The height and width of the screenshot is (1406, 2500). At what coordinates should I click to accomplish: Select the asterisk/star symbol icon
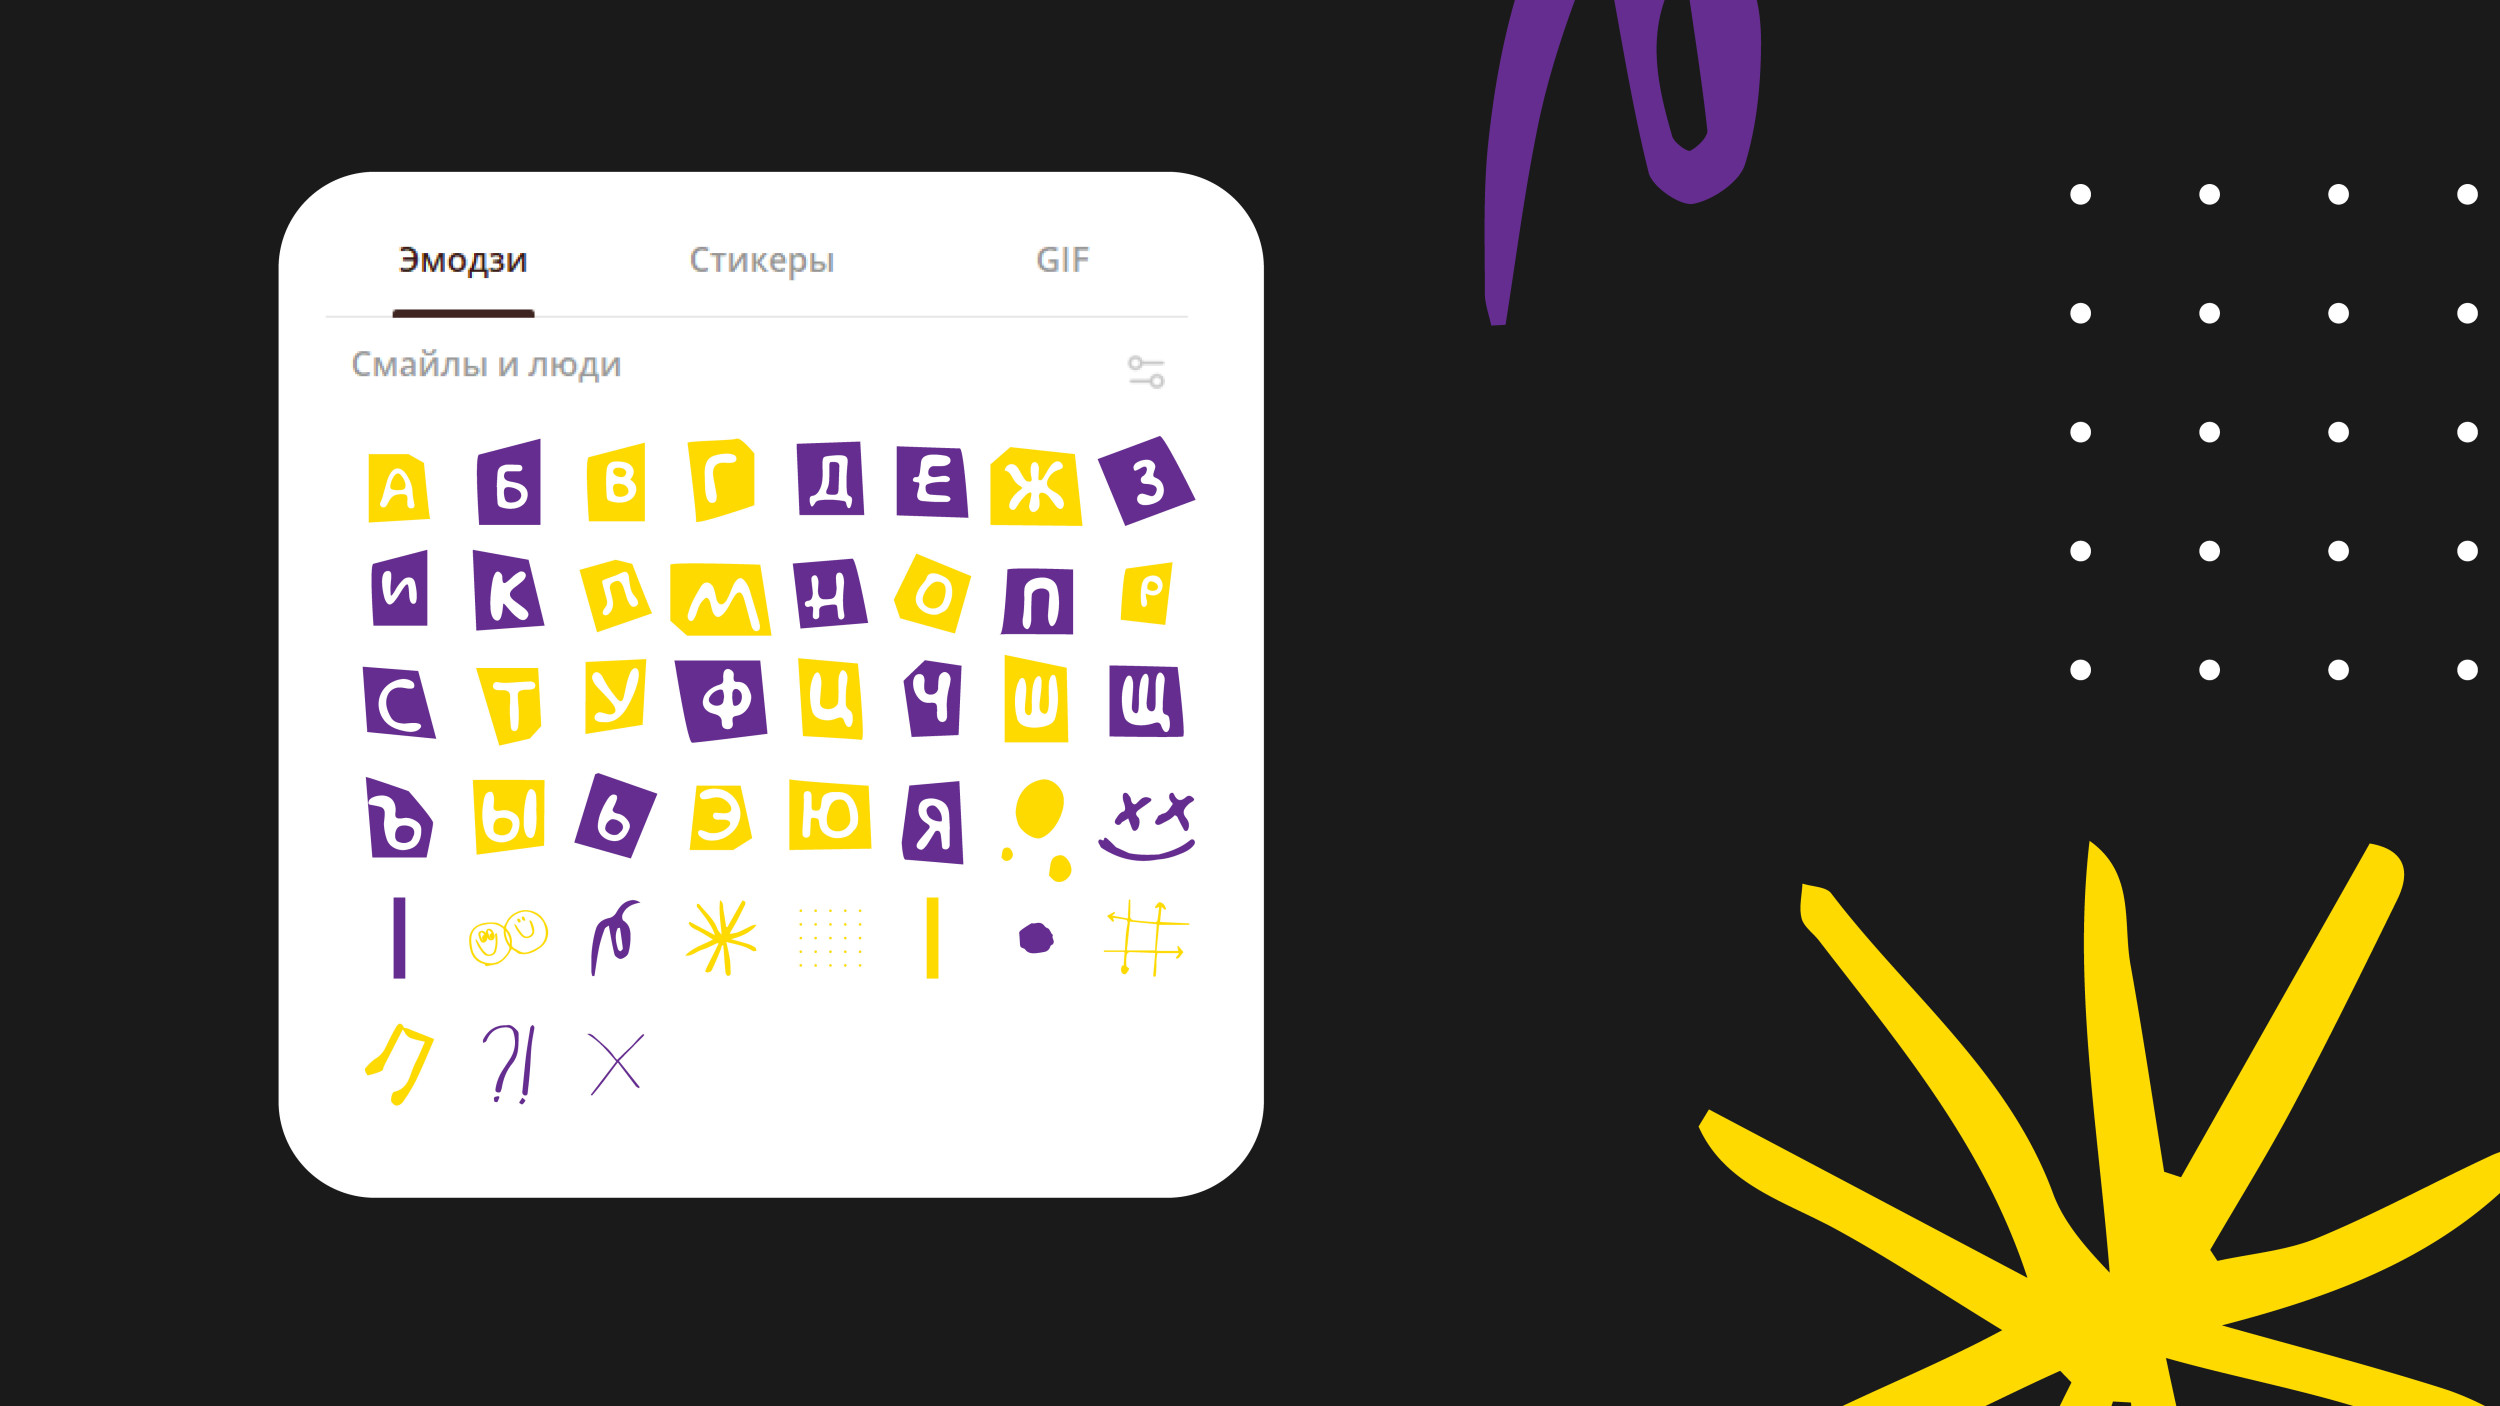coord(721,936)
